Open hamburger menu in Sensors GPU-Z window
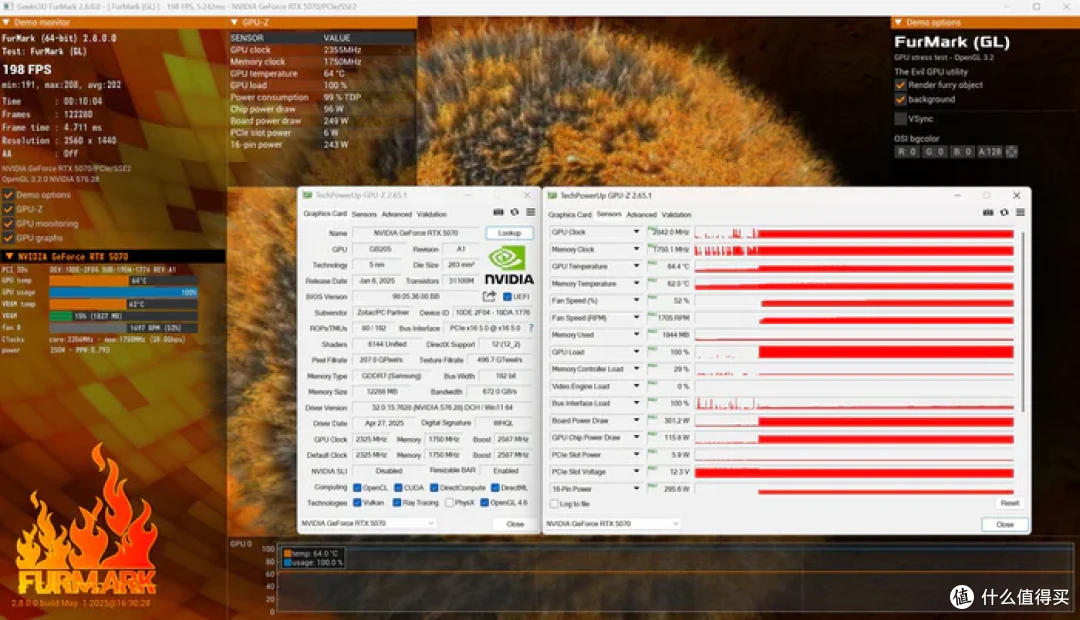This screenshot has height=620, width=1080. [x=1020, y=212]
